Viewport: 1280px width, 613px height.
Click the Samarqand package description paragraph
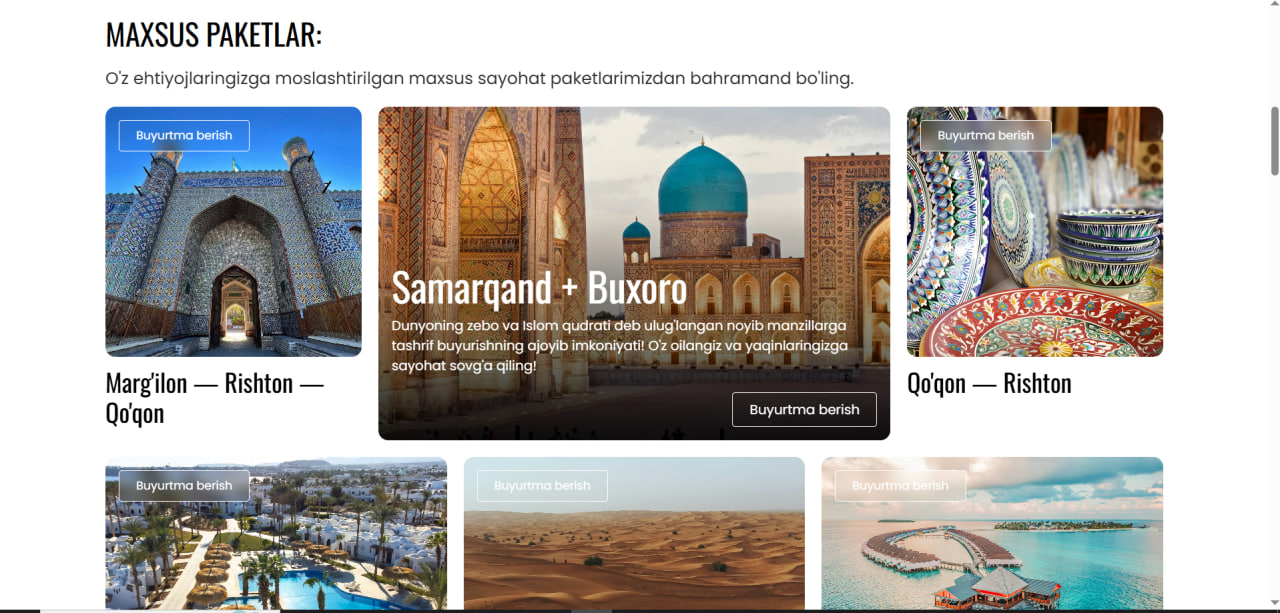point(620,346)
